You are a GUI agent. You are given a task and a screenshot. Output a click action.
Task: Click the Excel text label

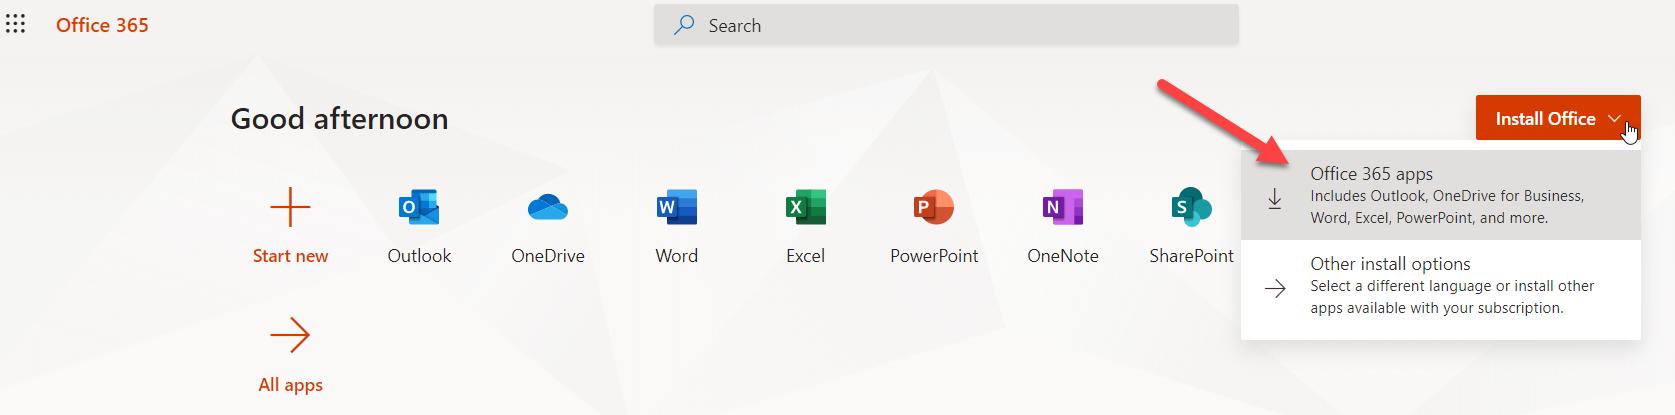[x=806, y=256]
